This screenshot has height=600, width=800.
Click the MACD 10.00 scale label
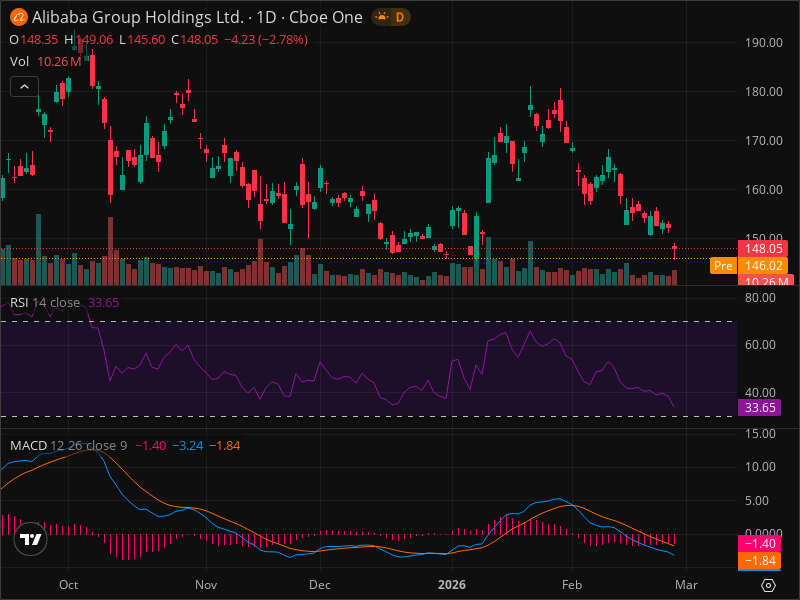pyautogui.click(x=760, y=467)
